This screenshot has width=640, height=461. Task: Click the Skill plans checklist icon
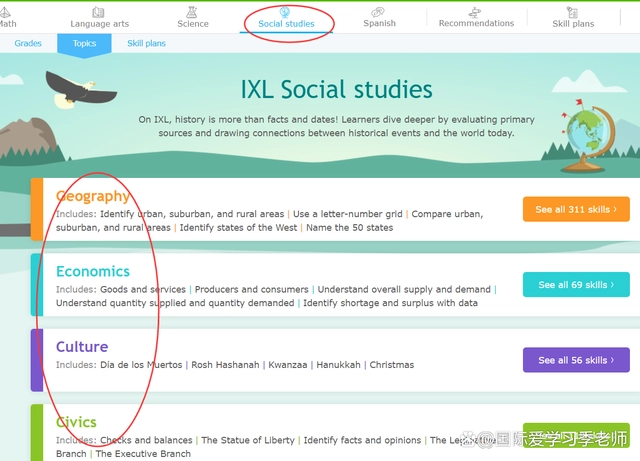572,12
